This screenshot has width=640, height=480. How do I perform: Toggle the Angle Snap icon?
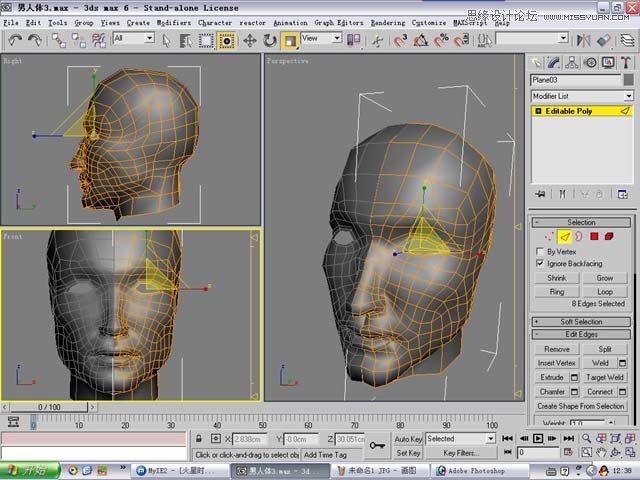click(x=420, y=40)
